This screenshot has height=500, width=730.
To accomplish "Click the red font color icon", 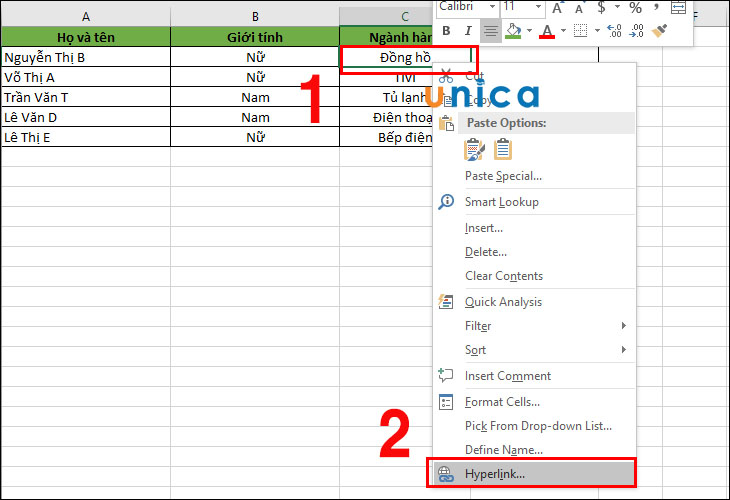I will click(x=546, y=31).
